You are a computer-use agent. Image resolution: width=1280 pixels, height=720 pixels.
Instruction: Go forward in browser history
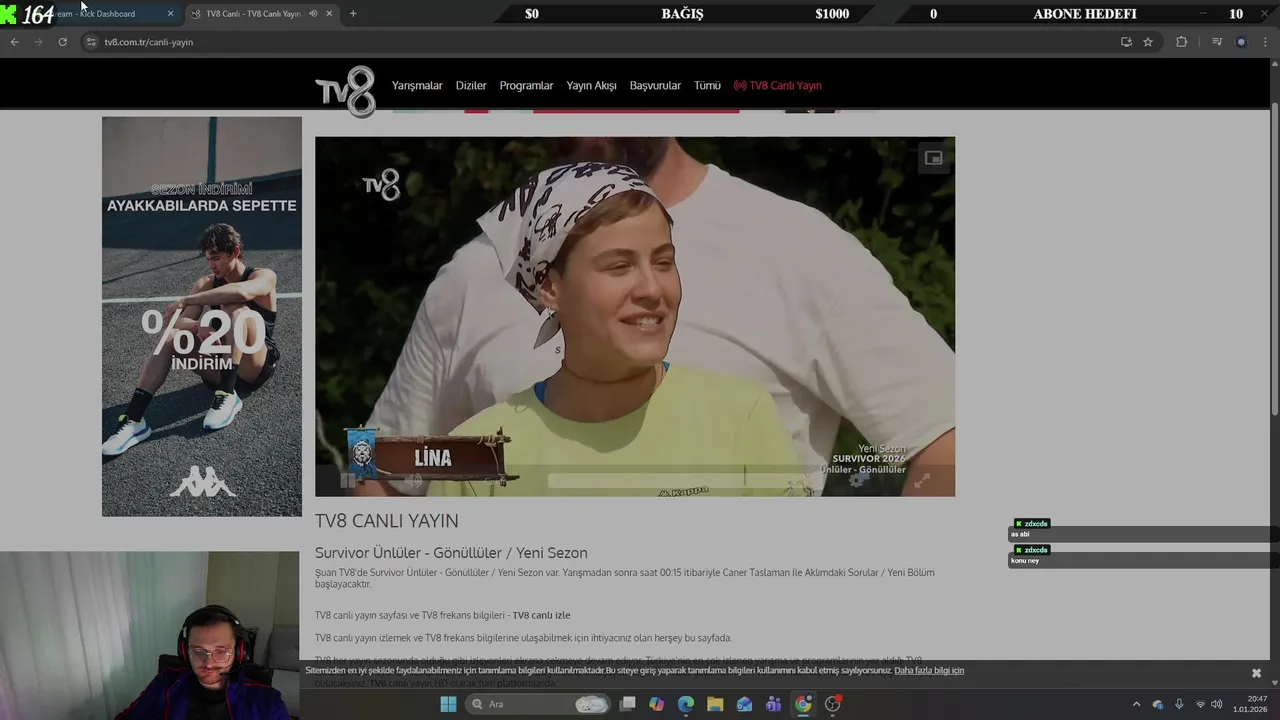pos(38,42)
